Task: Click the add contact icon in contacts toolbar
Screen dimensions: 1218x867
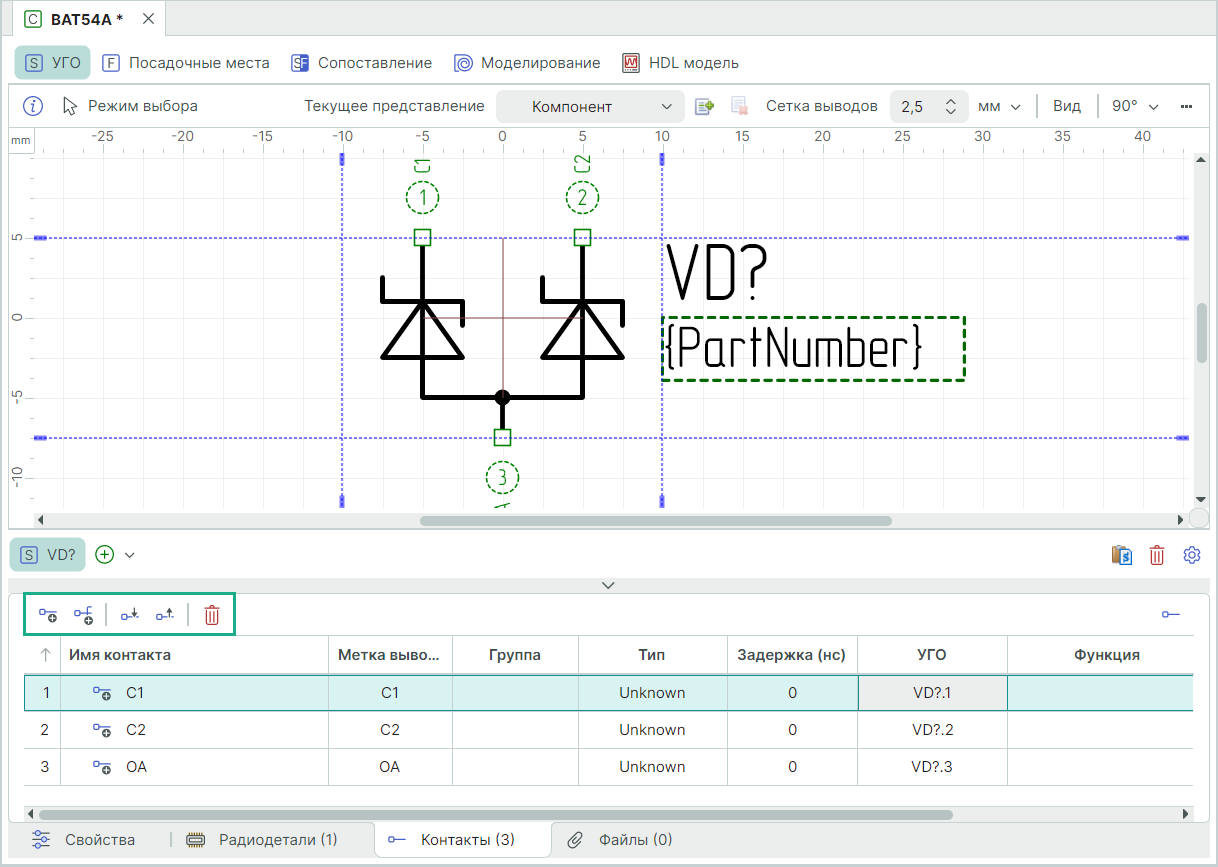Action: pos(48,615)
